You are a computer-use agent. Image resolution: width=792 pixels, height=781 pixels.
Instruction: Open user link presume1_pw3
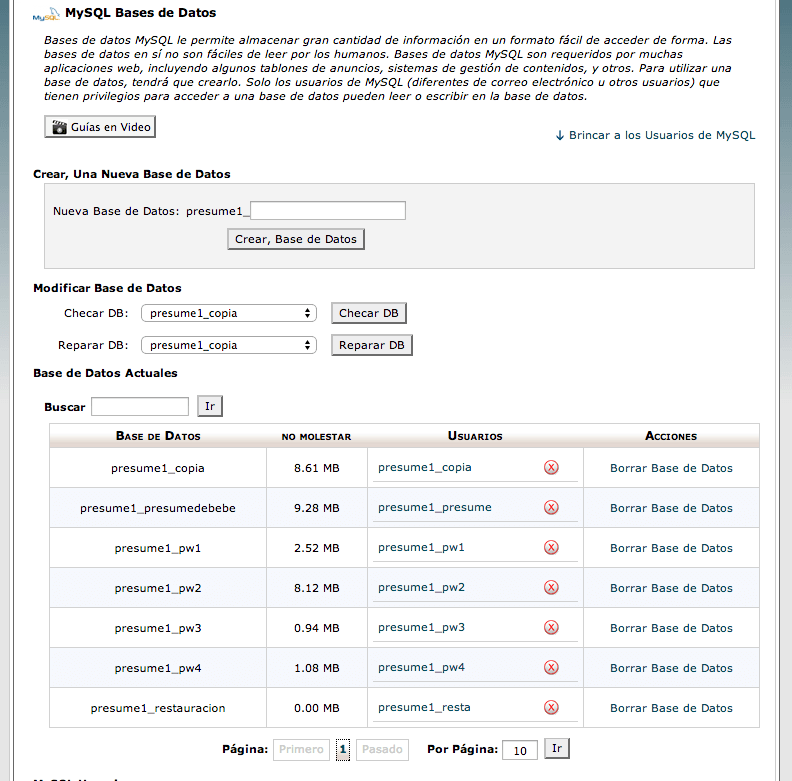click(x=421, y=627)
